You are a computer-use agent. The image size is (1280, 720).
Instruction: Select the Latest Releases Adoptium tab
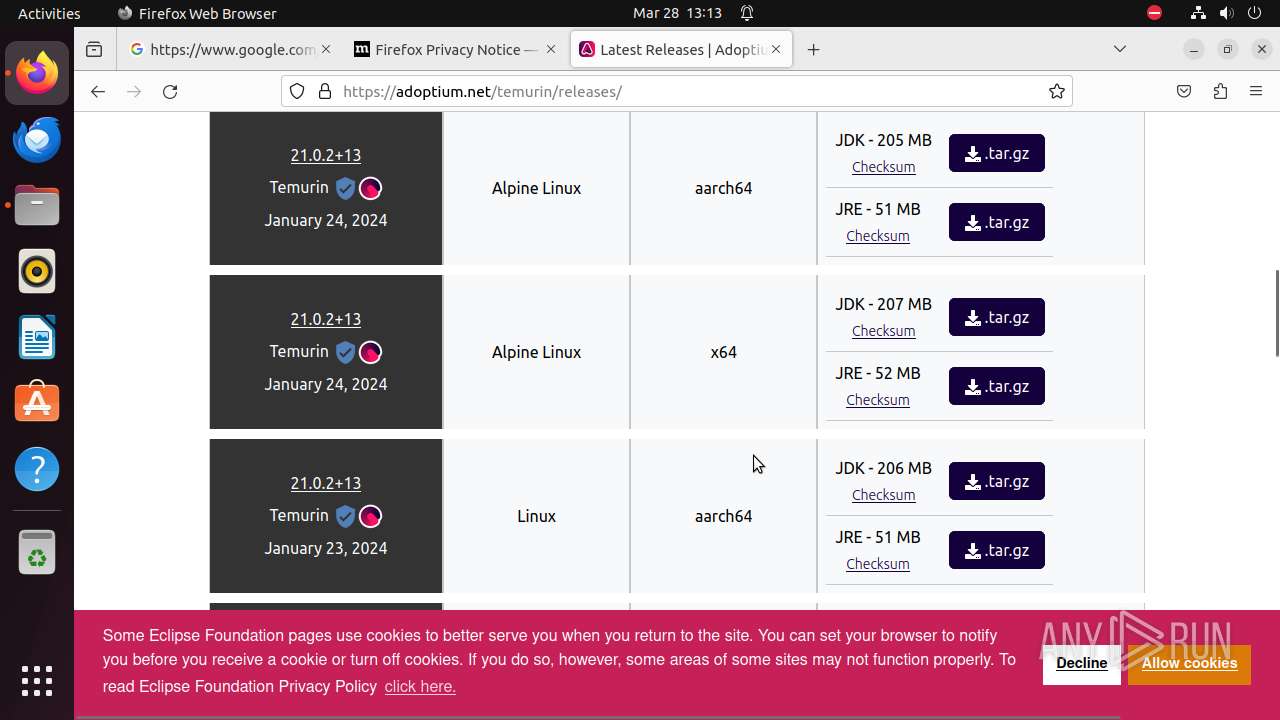[x=682, y=49]
